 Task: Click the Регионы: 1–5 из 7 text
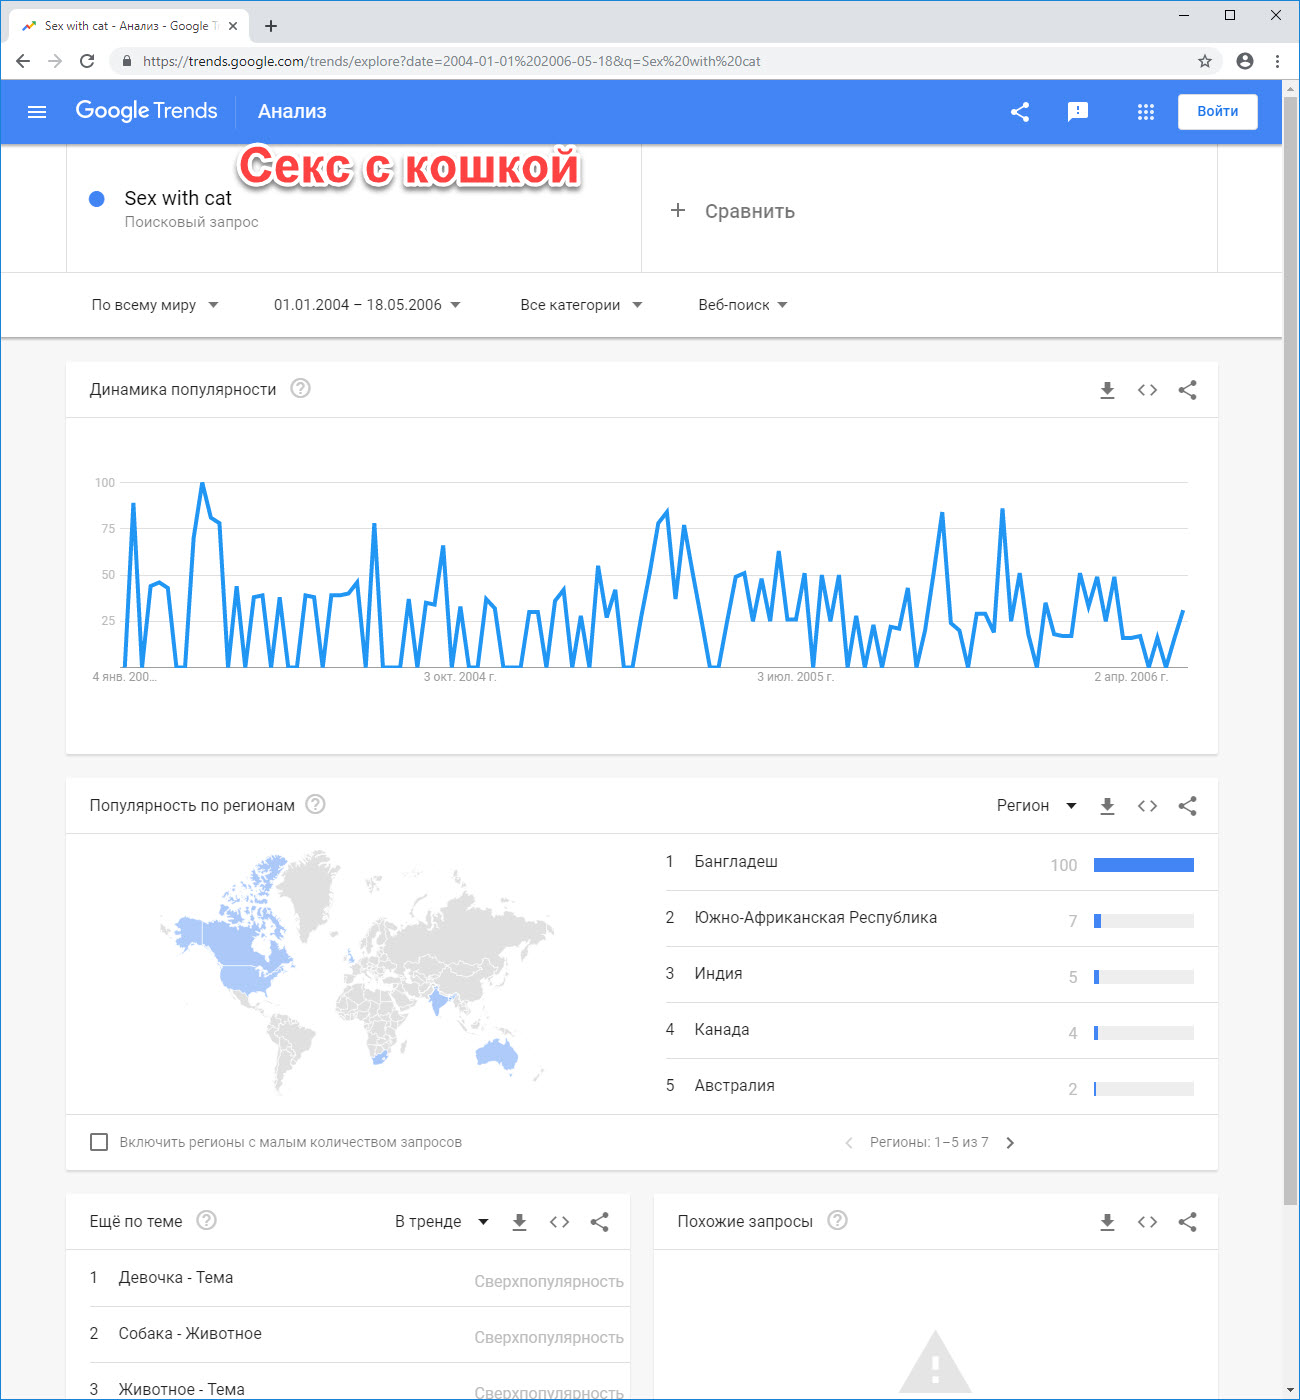click(929, 1142)
